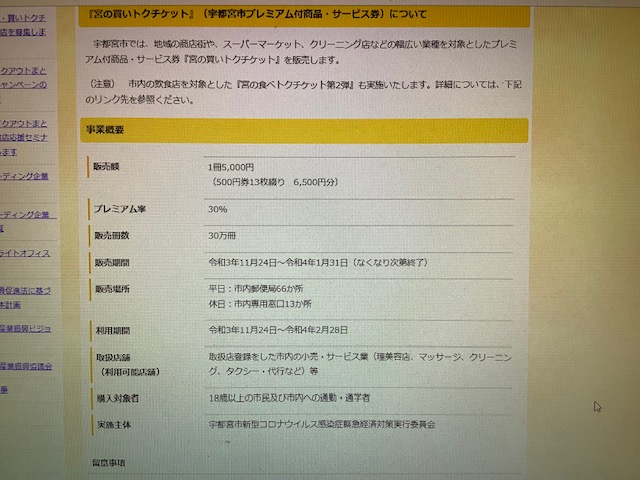Open the sidebar link ending in 店を募集します

coord(24,31)
